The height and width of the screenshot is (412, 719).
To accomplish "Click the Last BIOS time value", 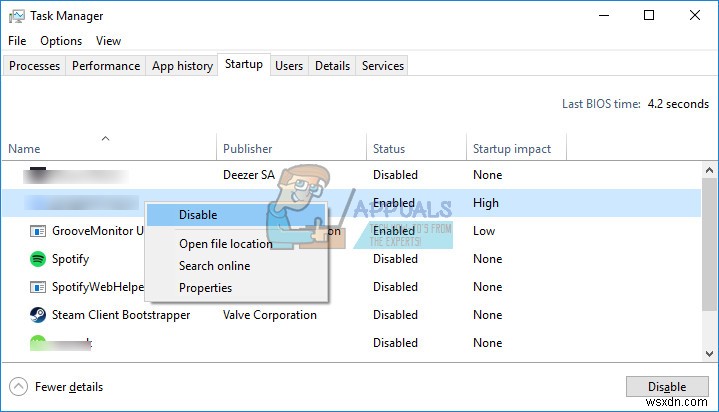I will 678,104.
